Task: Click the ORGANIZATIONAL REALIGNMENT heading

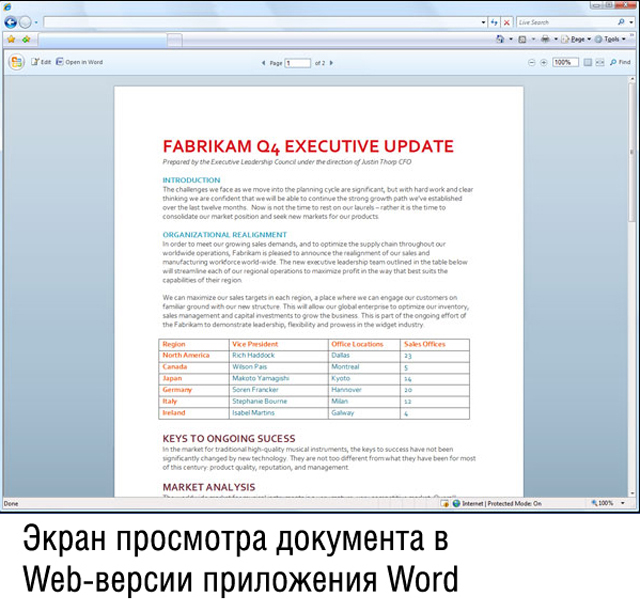Action: (224, 235)
